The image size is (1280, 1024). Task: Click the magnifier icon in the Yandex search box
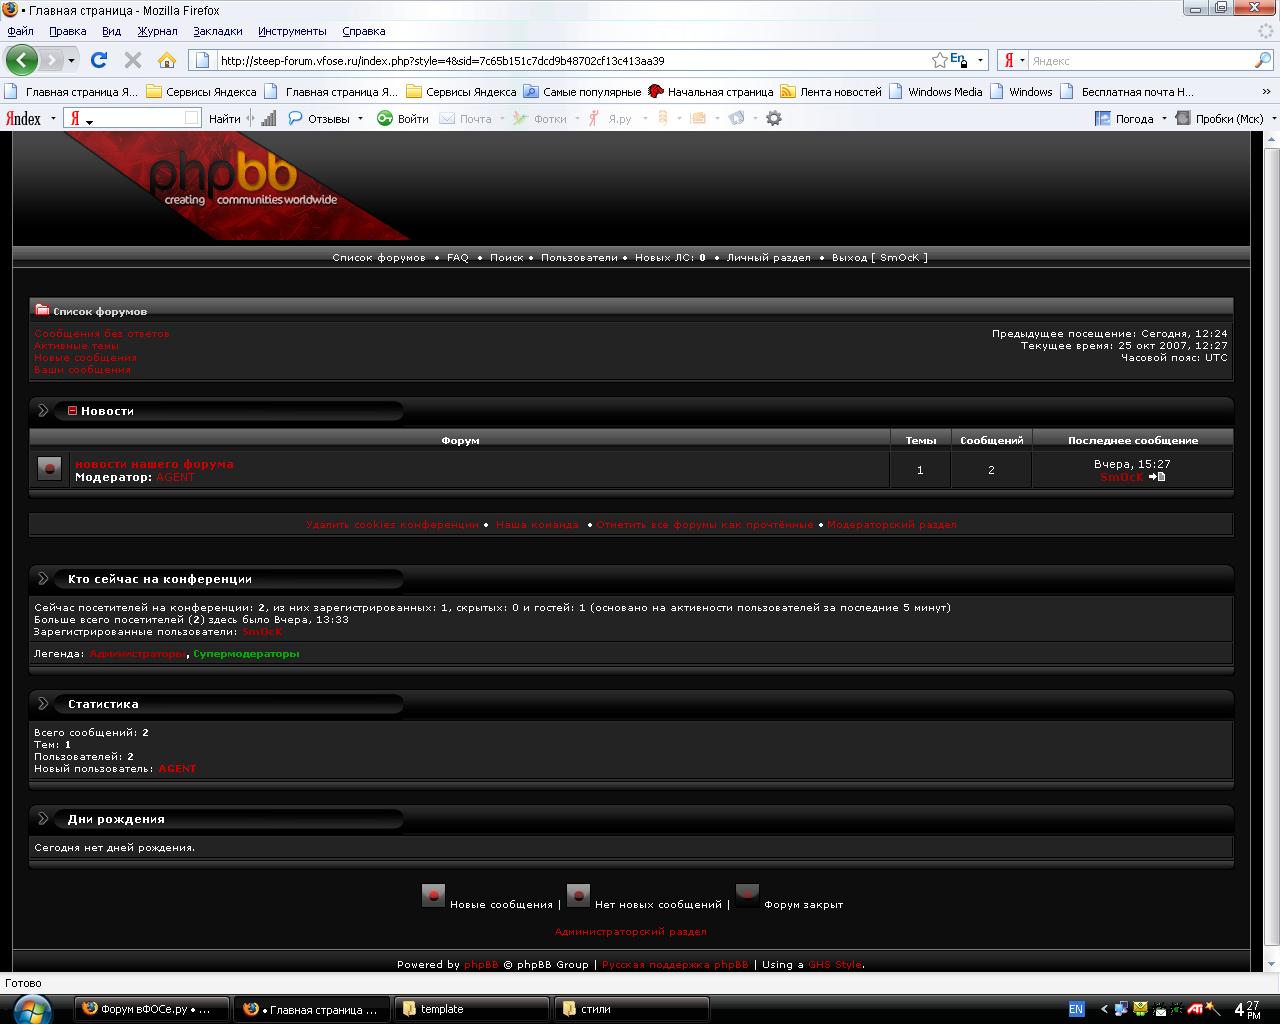pos(1262,60)
